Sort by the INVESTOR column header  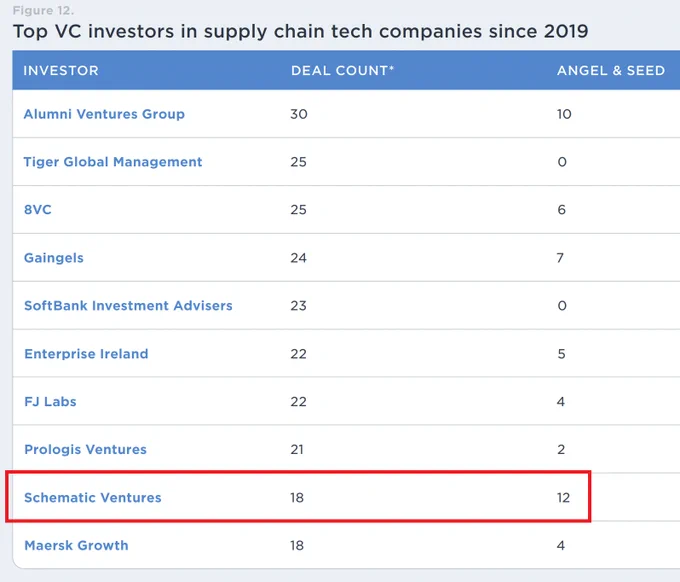(61, 70)
